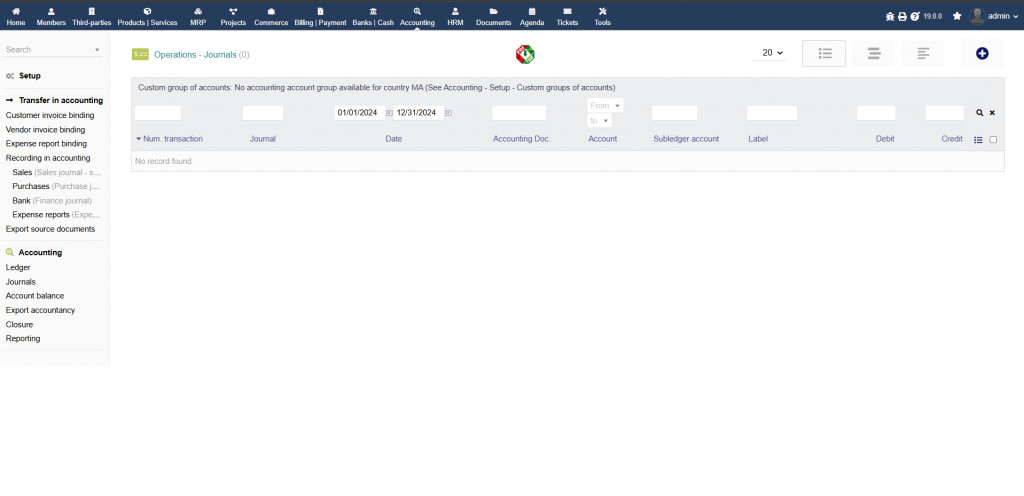Click the Billing | Payment icon
The image size is (1024, 496).
tap(320, 11)
